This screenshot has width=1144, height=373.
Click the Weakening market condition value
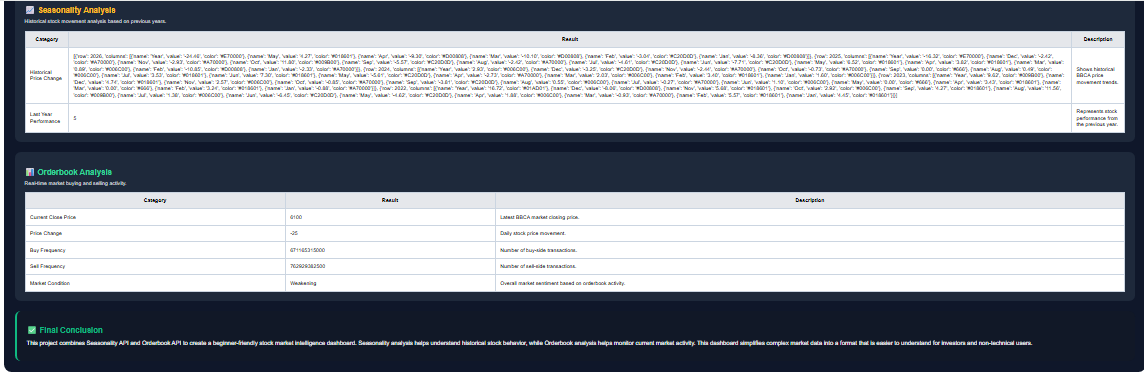[304, 282]
